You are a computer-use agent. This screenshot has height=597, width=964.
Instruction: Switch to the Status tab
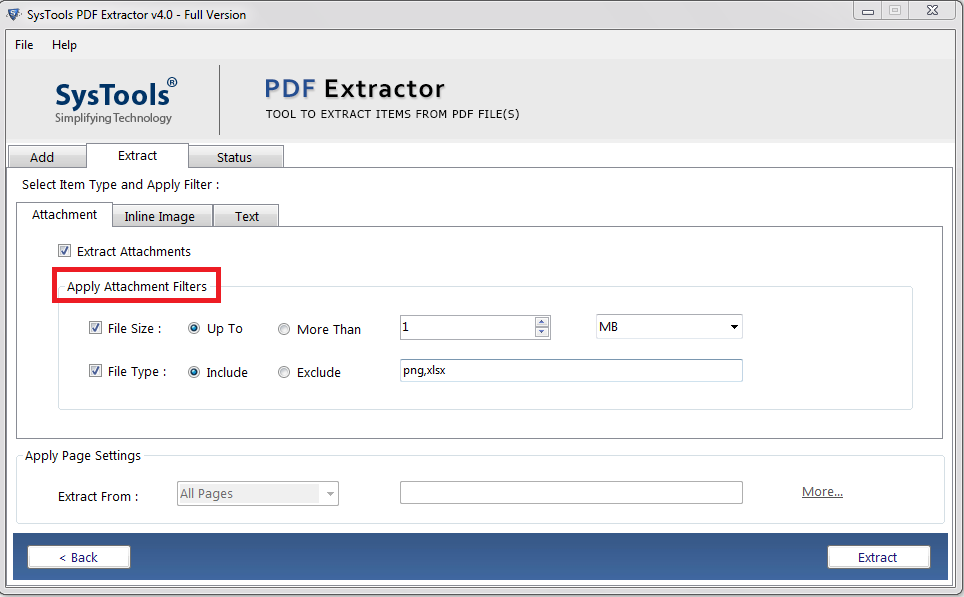tap(236, 157)
